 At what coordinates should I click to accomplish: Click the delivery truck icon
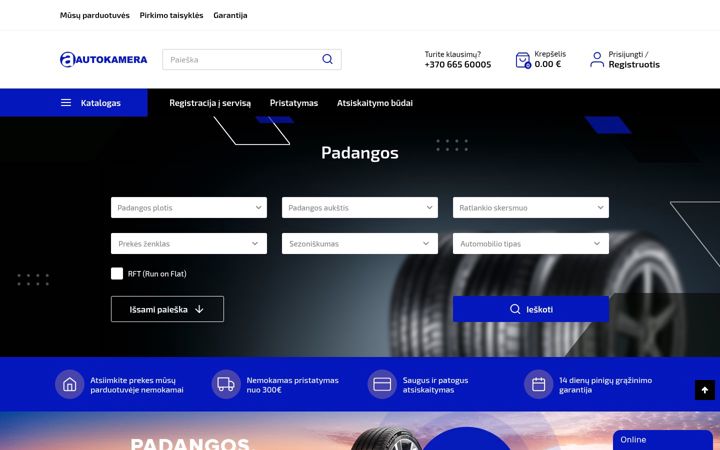[x=226, y=384]
